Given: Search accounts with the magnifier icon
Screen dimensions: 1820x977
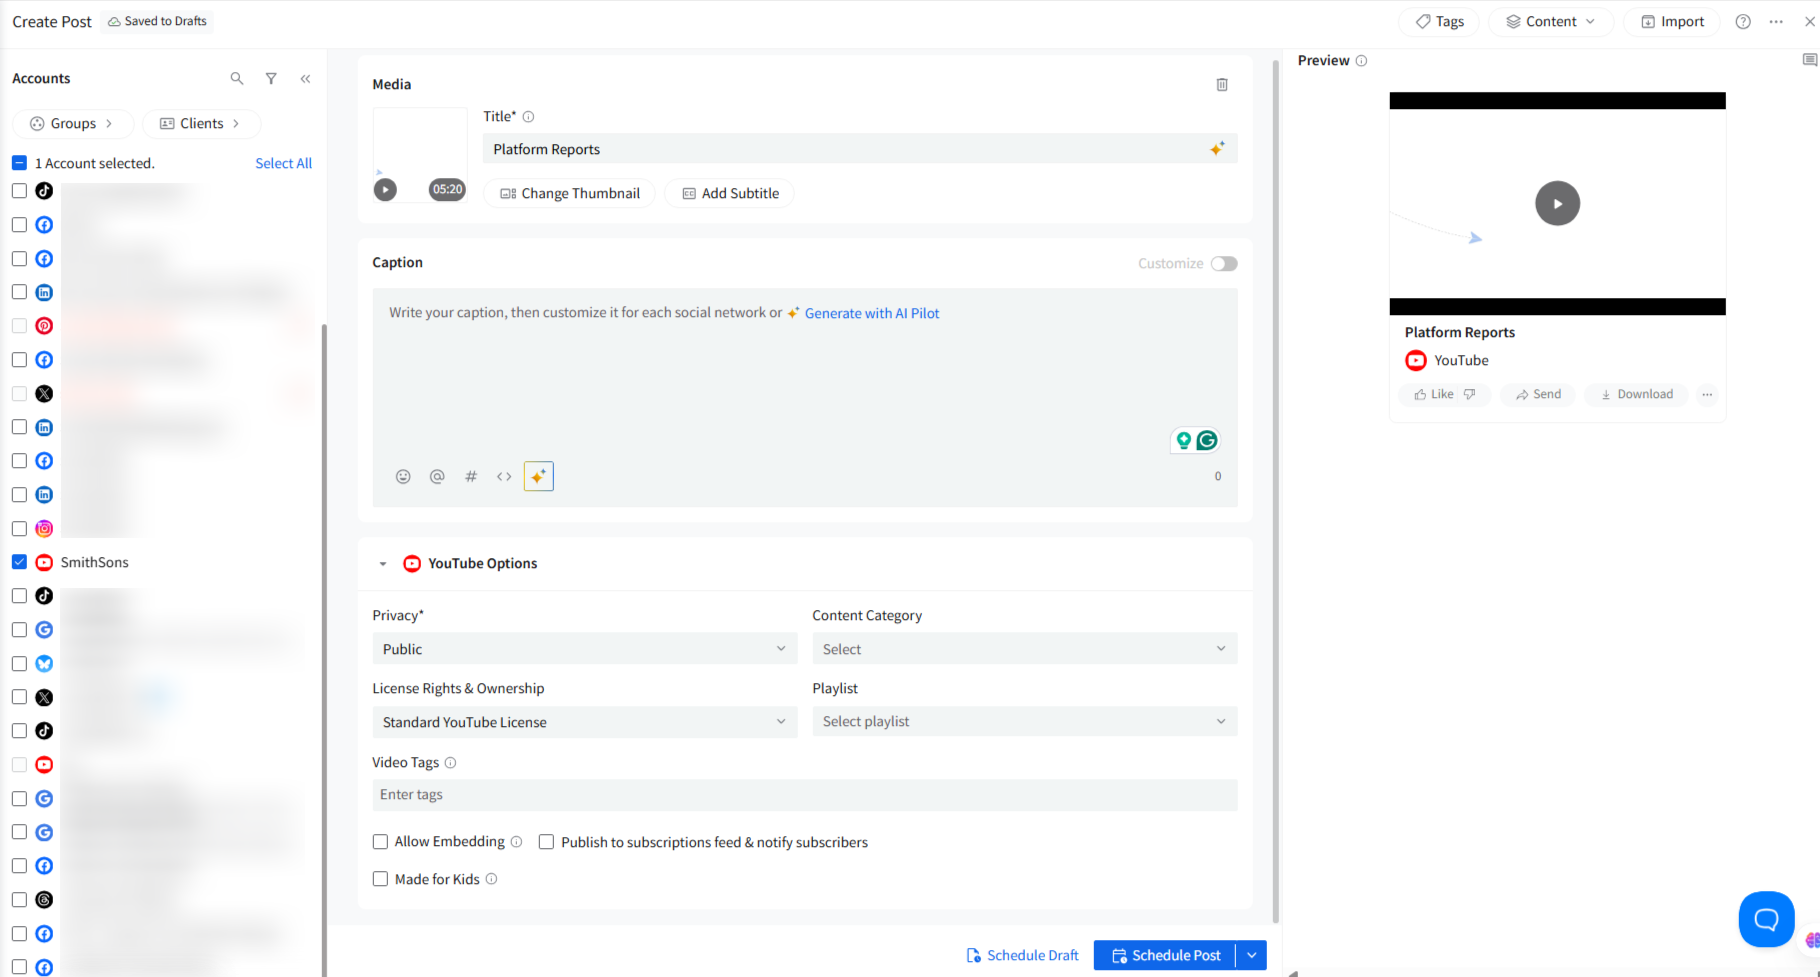Looking at the screenshot, I should point(237,78).
